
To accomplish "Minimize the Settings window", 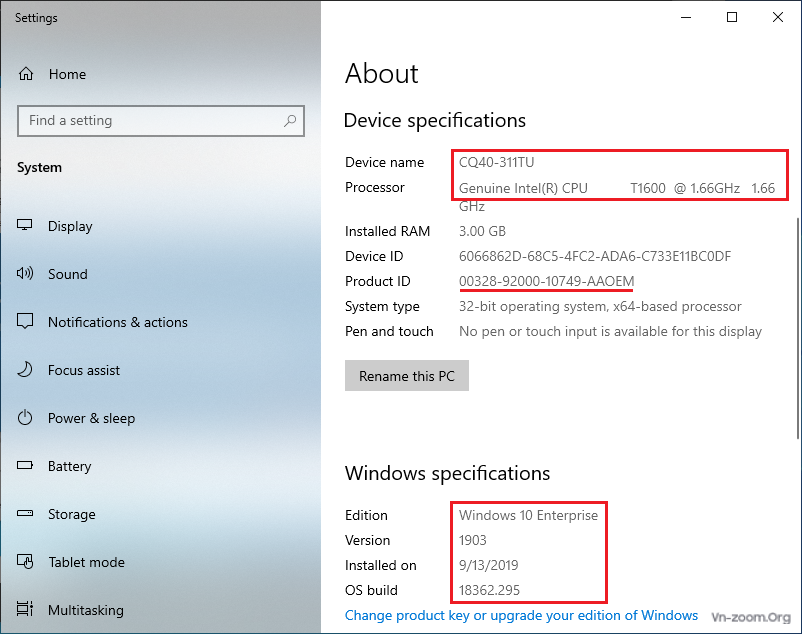I will tap(686, 17).
